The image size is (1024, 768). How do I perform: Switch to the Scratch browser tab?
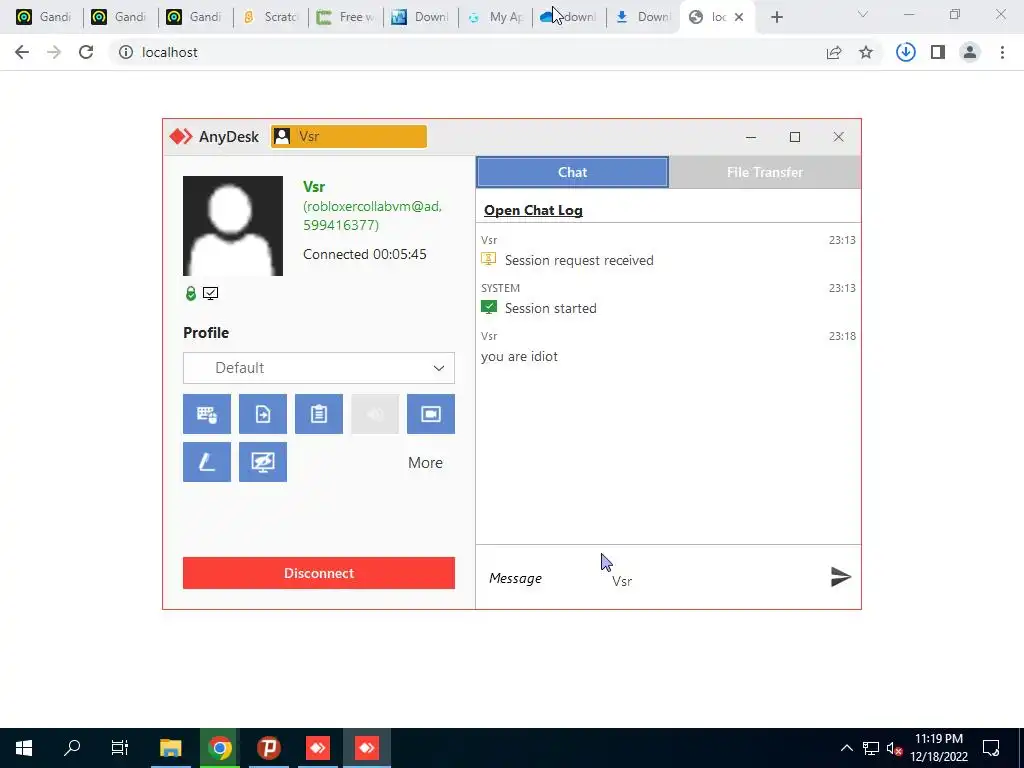270,17
